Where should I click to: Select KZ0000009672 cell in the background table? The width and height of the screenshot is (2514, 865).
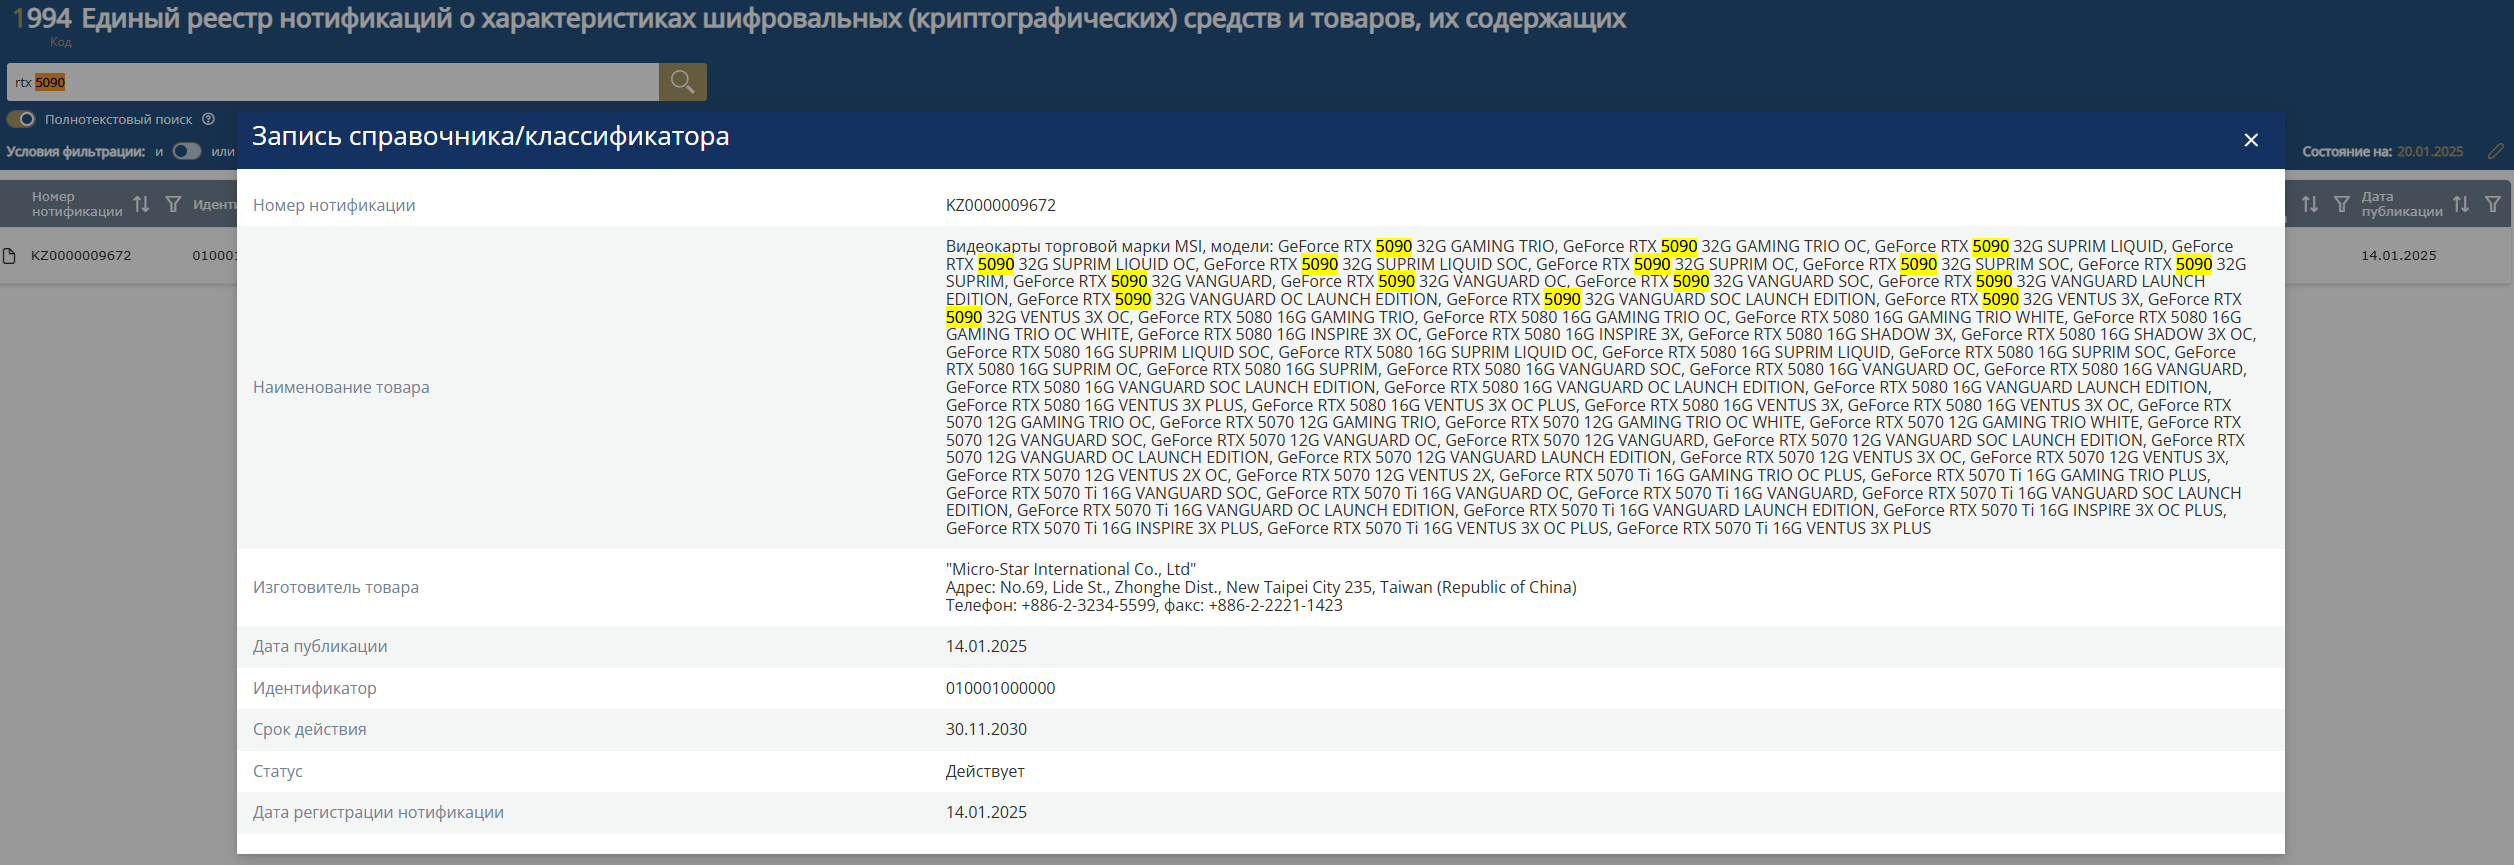81,256
